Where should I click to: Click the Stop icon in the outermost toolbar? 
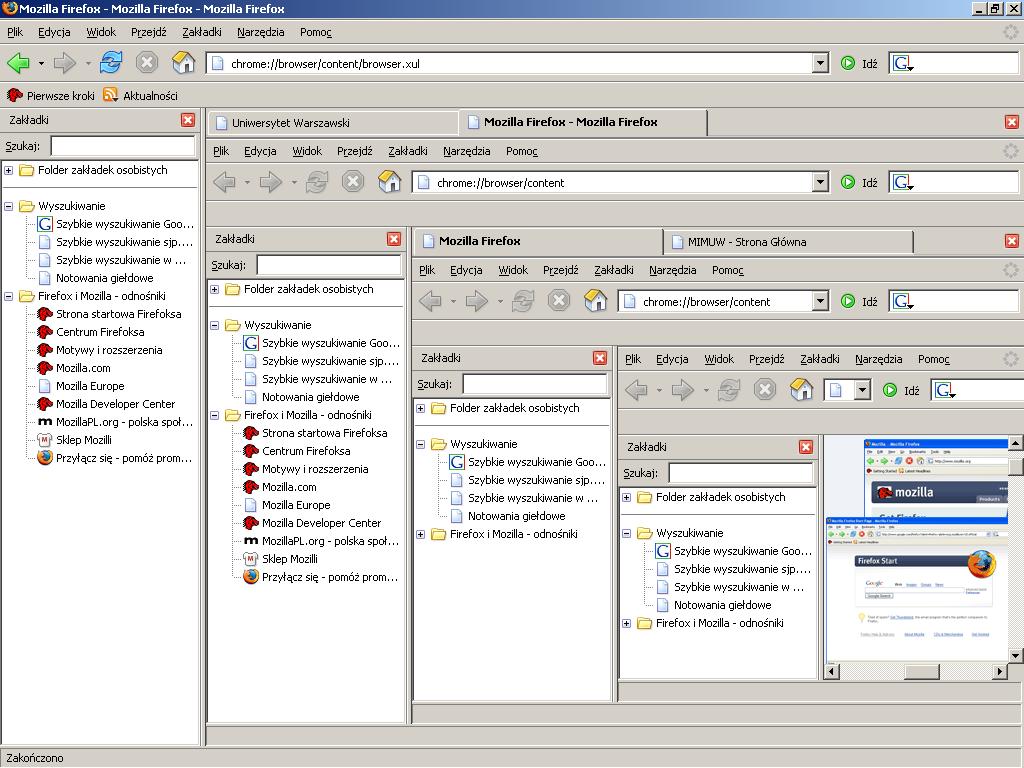(147, 63)
